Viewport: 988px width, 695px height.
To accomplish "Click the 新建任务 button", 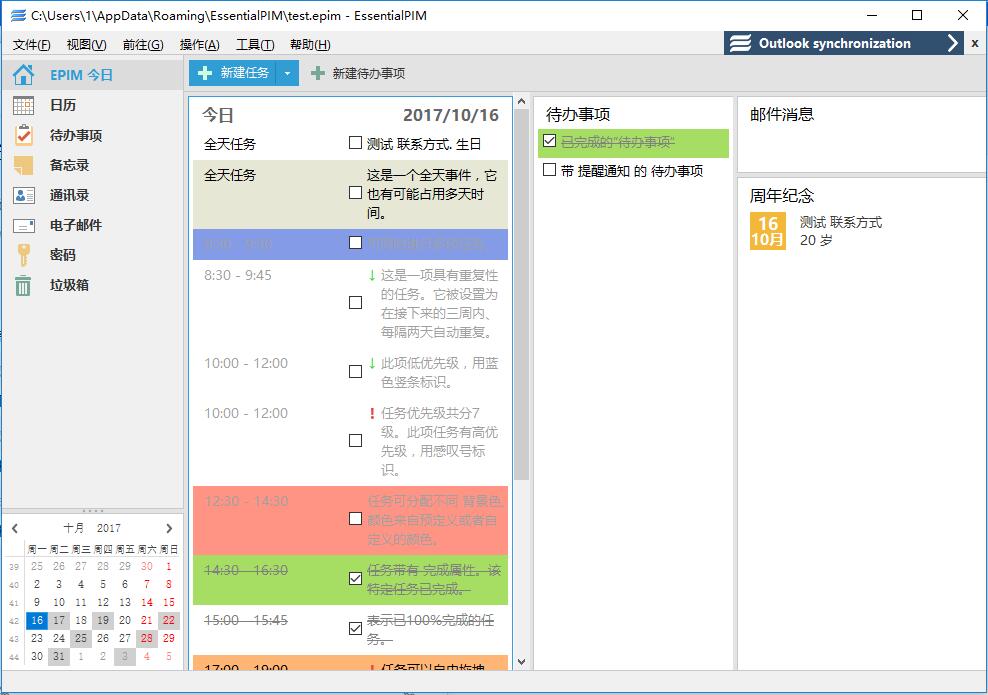I will click(233, 73).
